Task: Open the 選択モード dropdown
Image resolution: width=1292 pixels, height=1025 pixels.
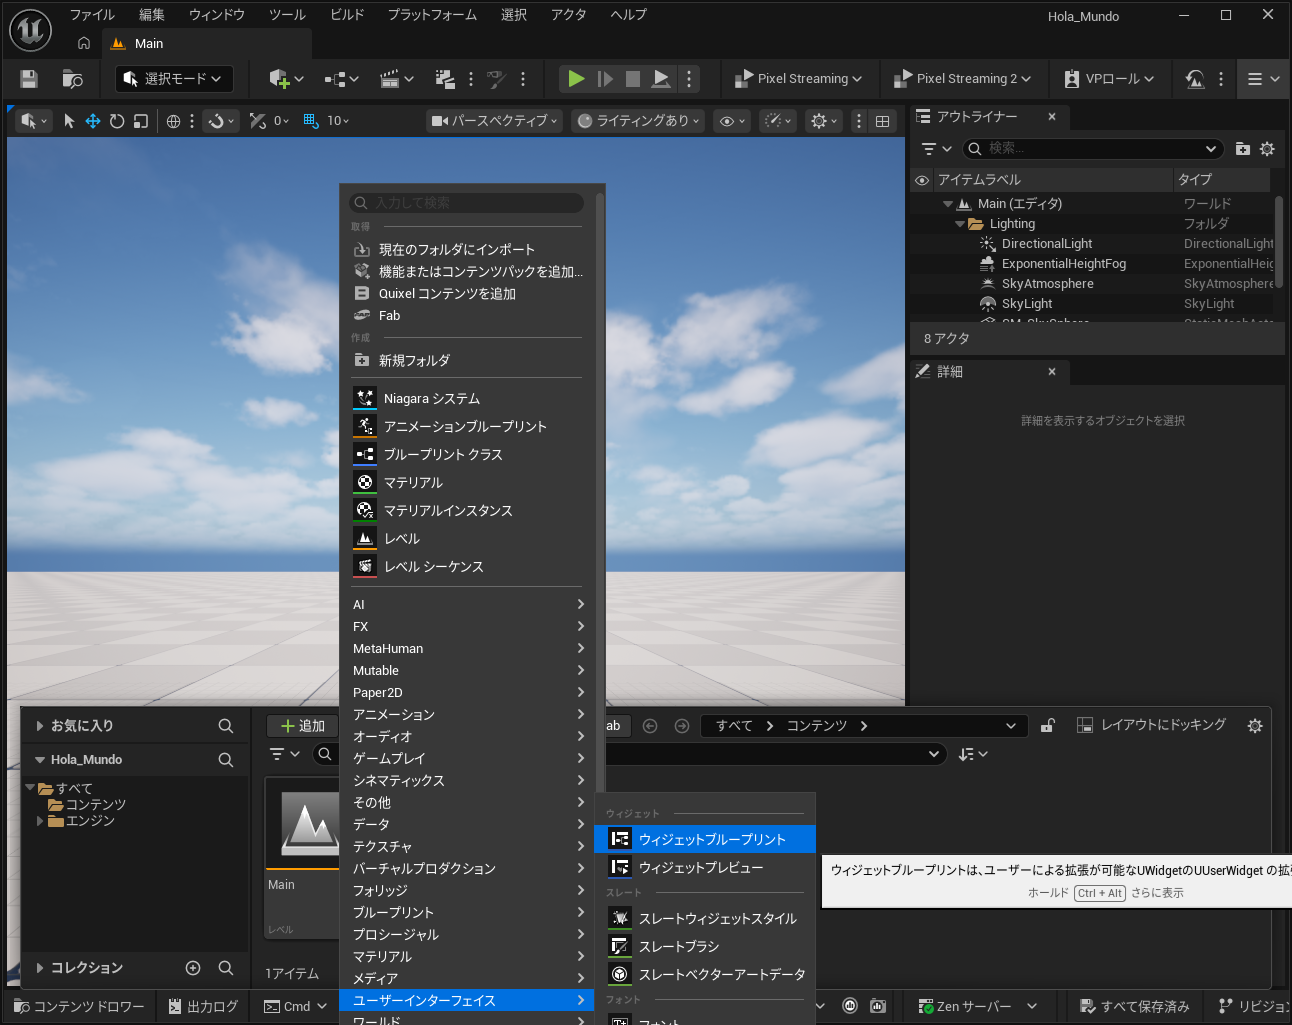Action: coord(174,79)
